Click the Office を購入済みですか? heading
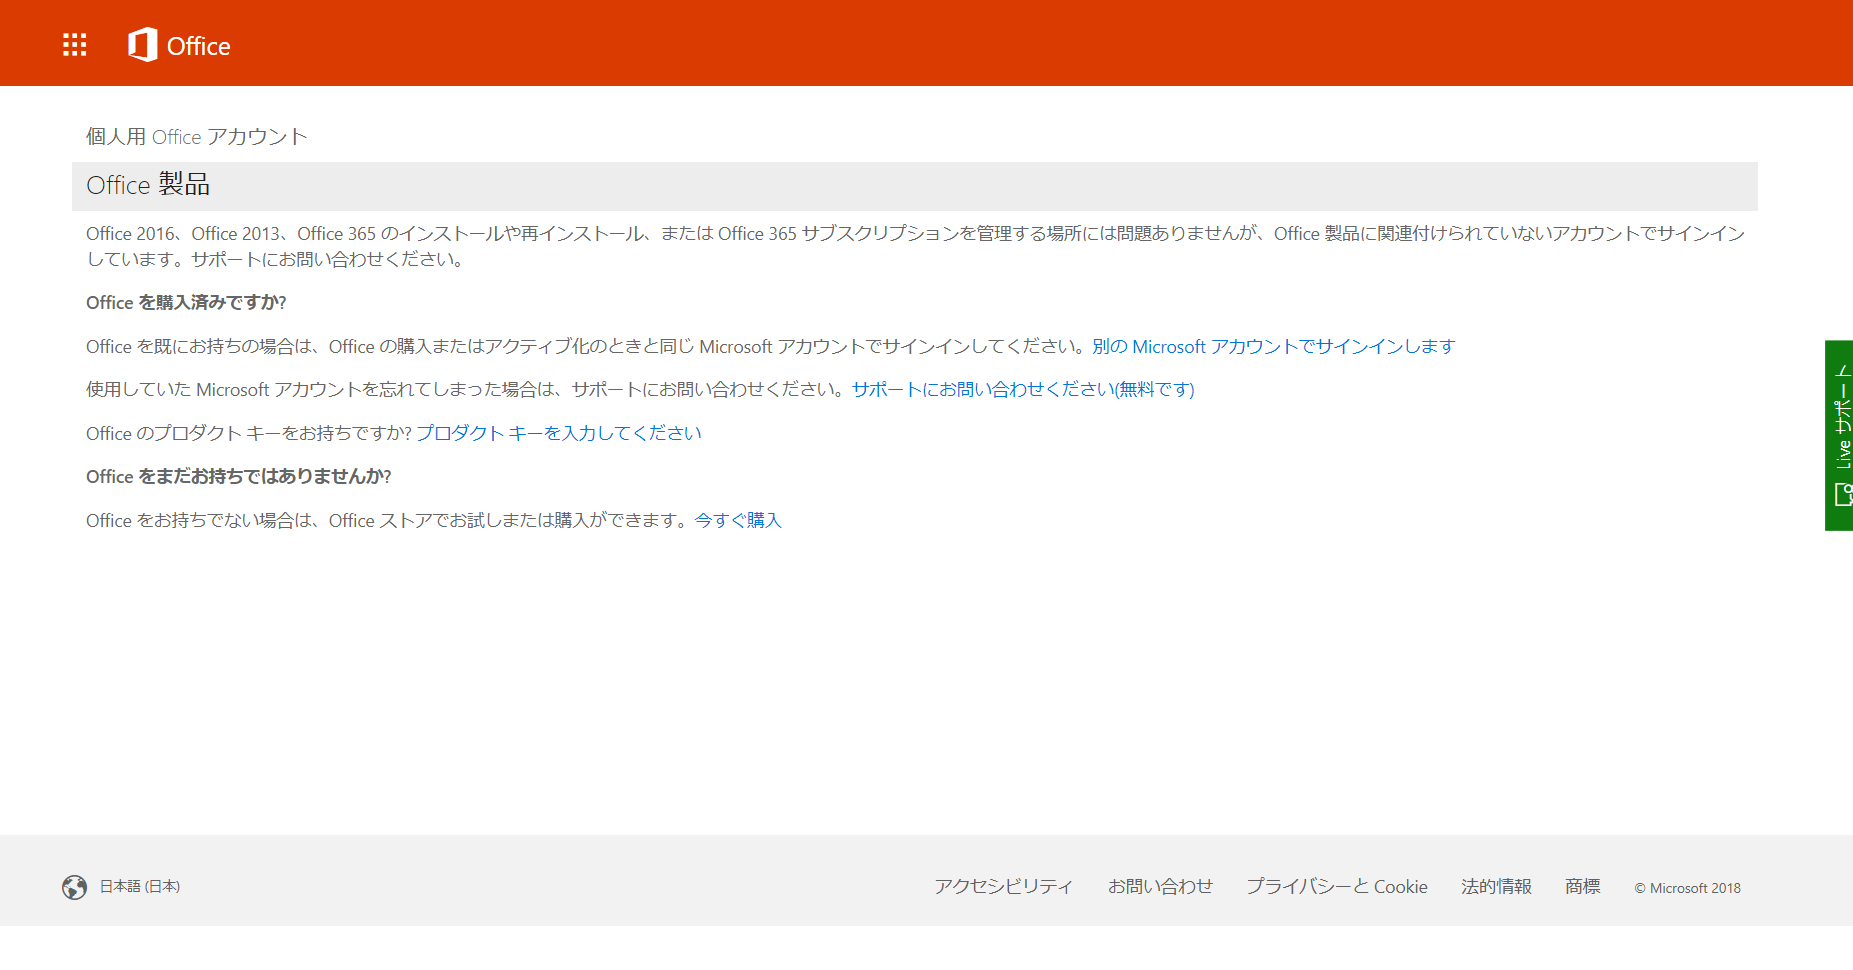The image size is (1853, 970). tap(186, 302)
